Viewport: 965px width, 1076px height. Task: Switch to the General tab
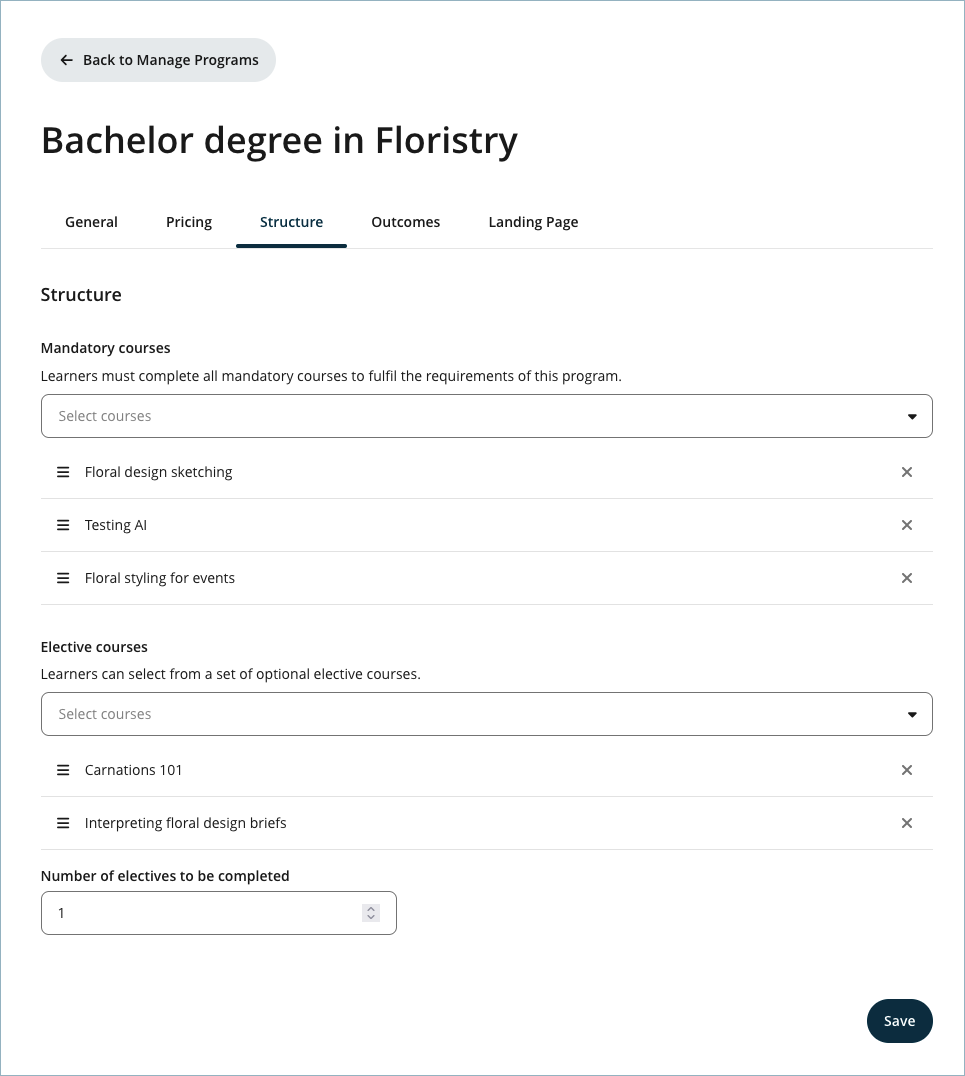[x=91, y=222]
